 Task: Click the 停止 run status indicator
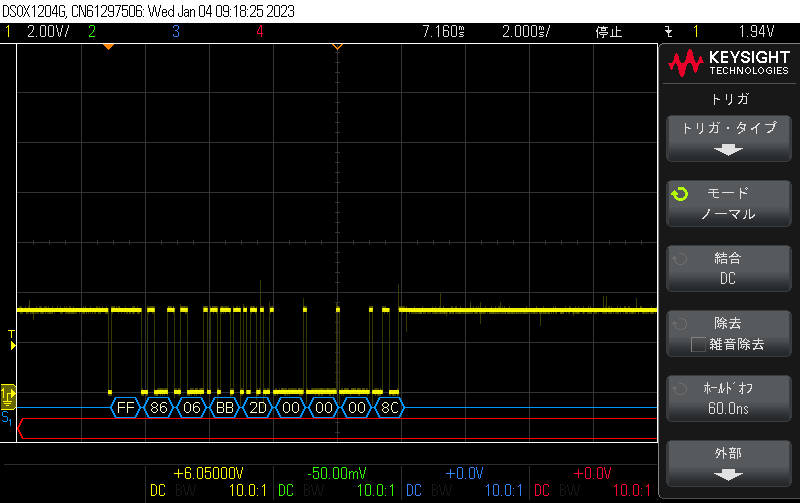coord(609,31)
